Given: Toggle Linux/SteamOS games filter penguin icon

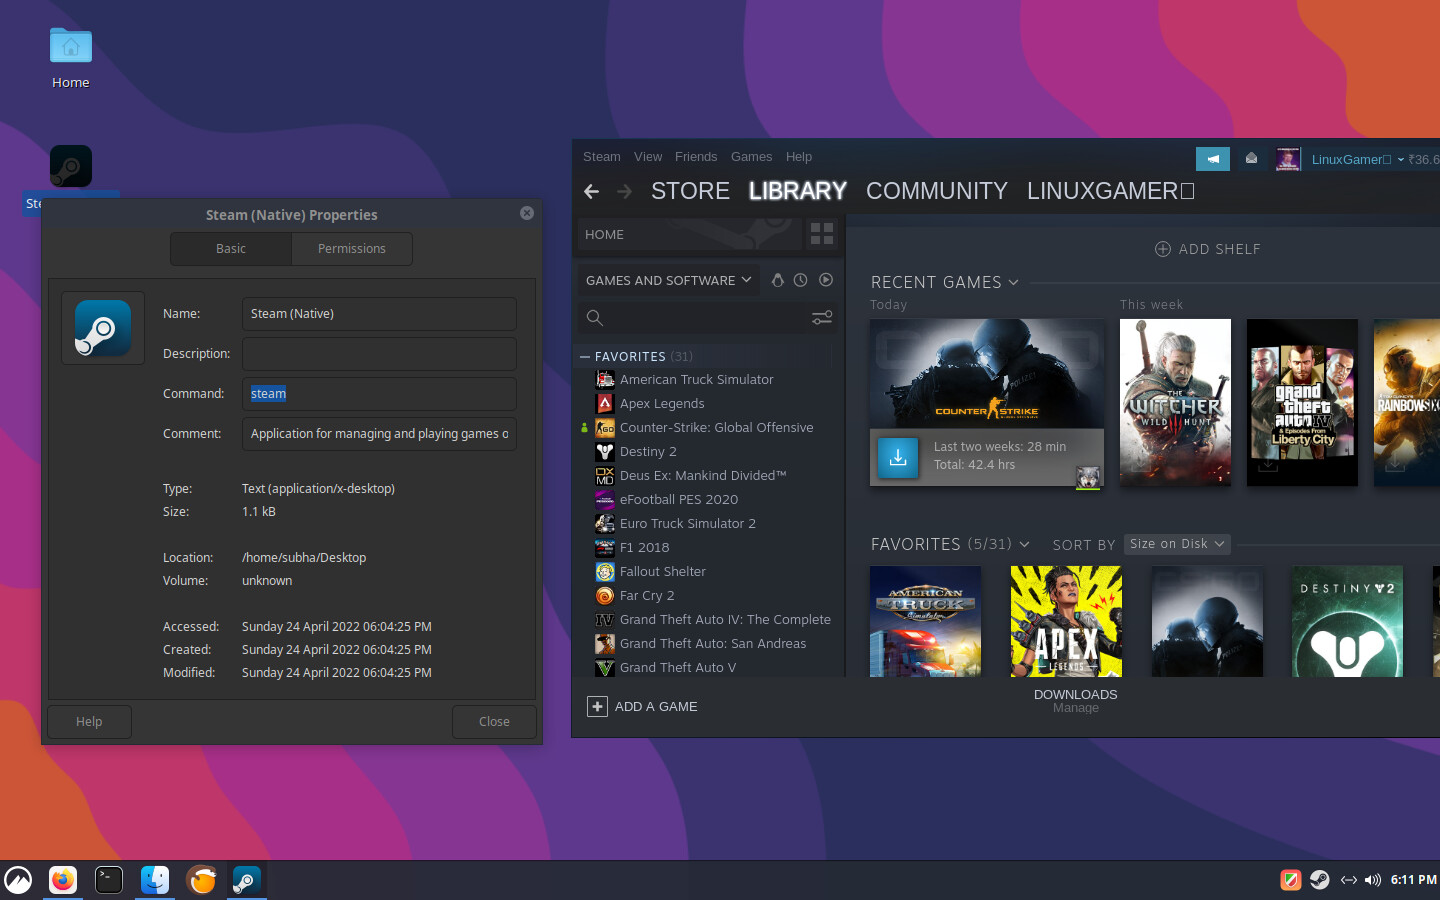Looking at the screenshot, I should click(x=777, y=280).
